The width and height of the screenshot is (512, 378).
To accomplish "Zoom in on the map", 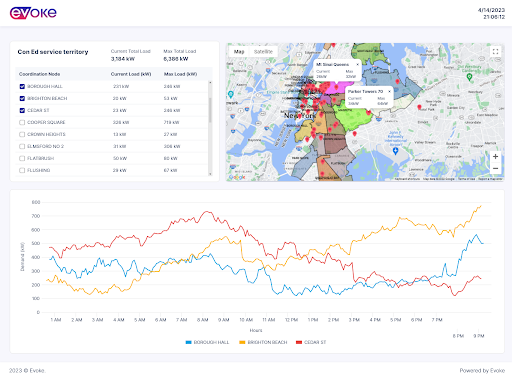I will tap(495, 156).
